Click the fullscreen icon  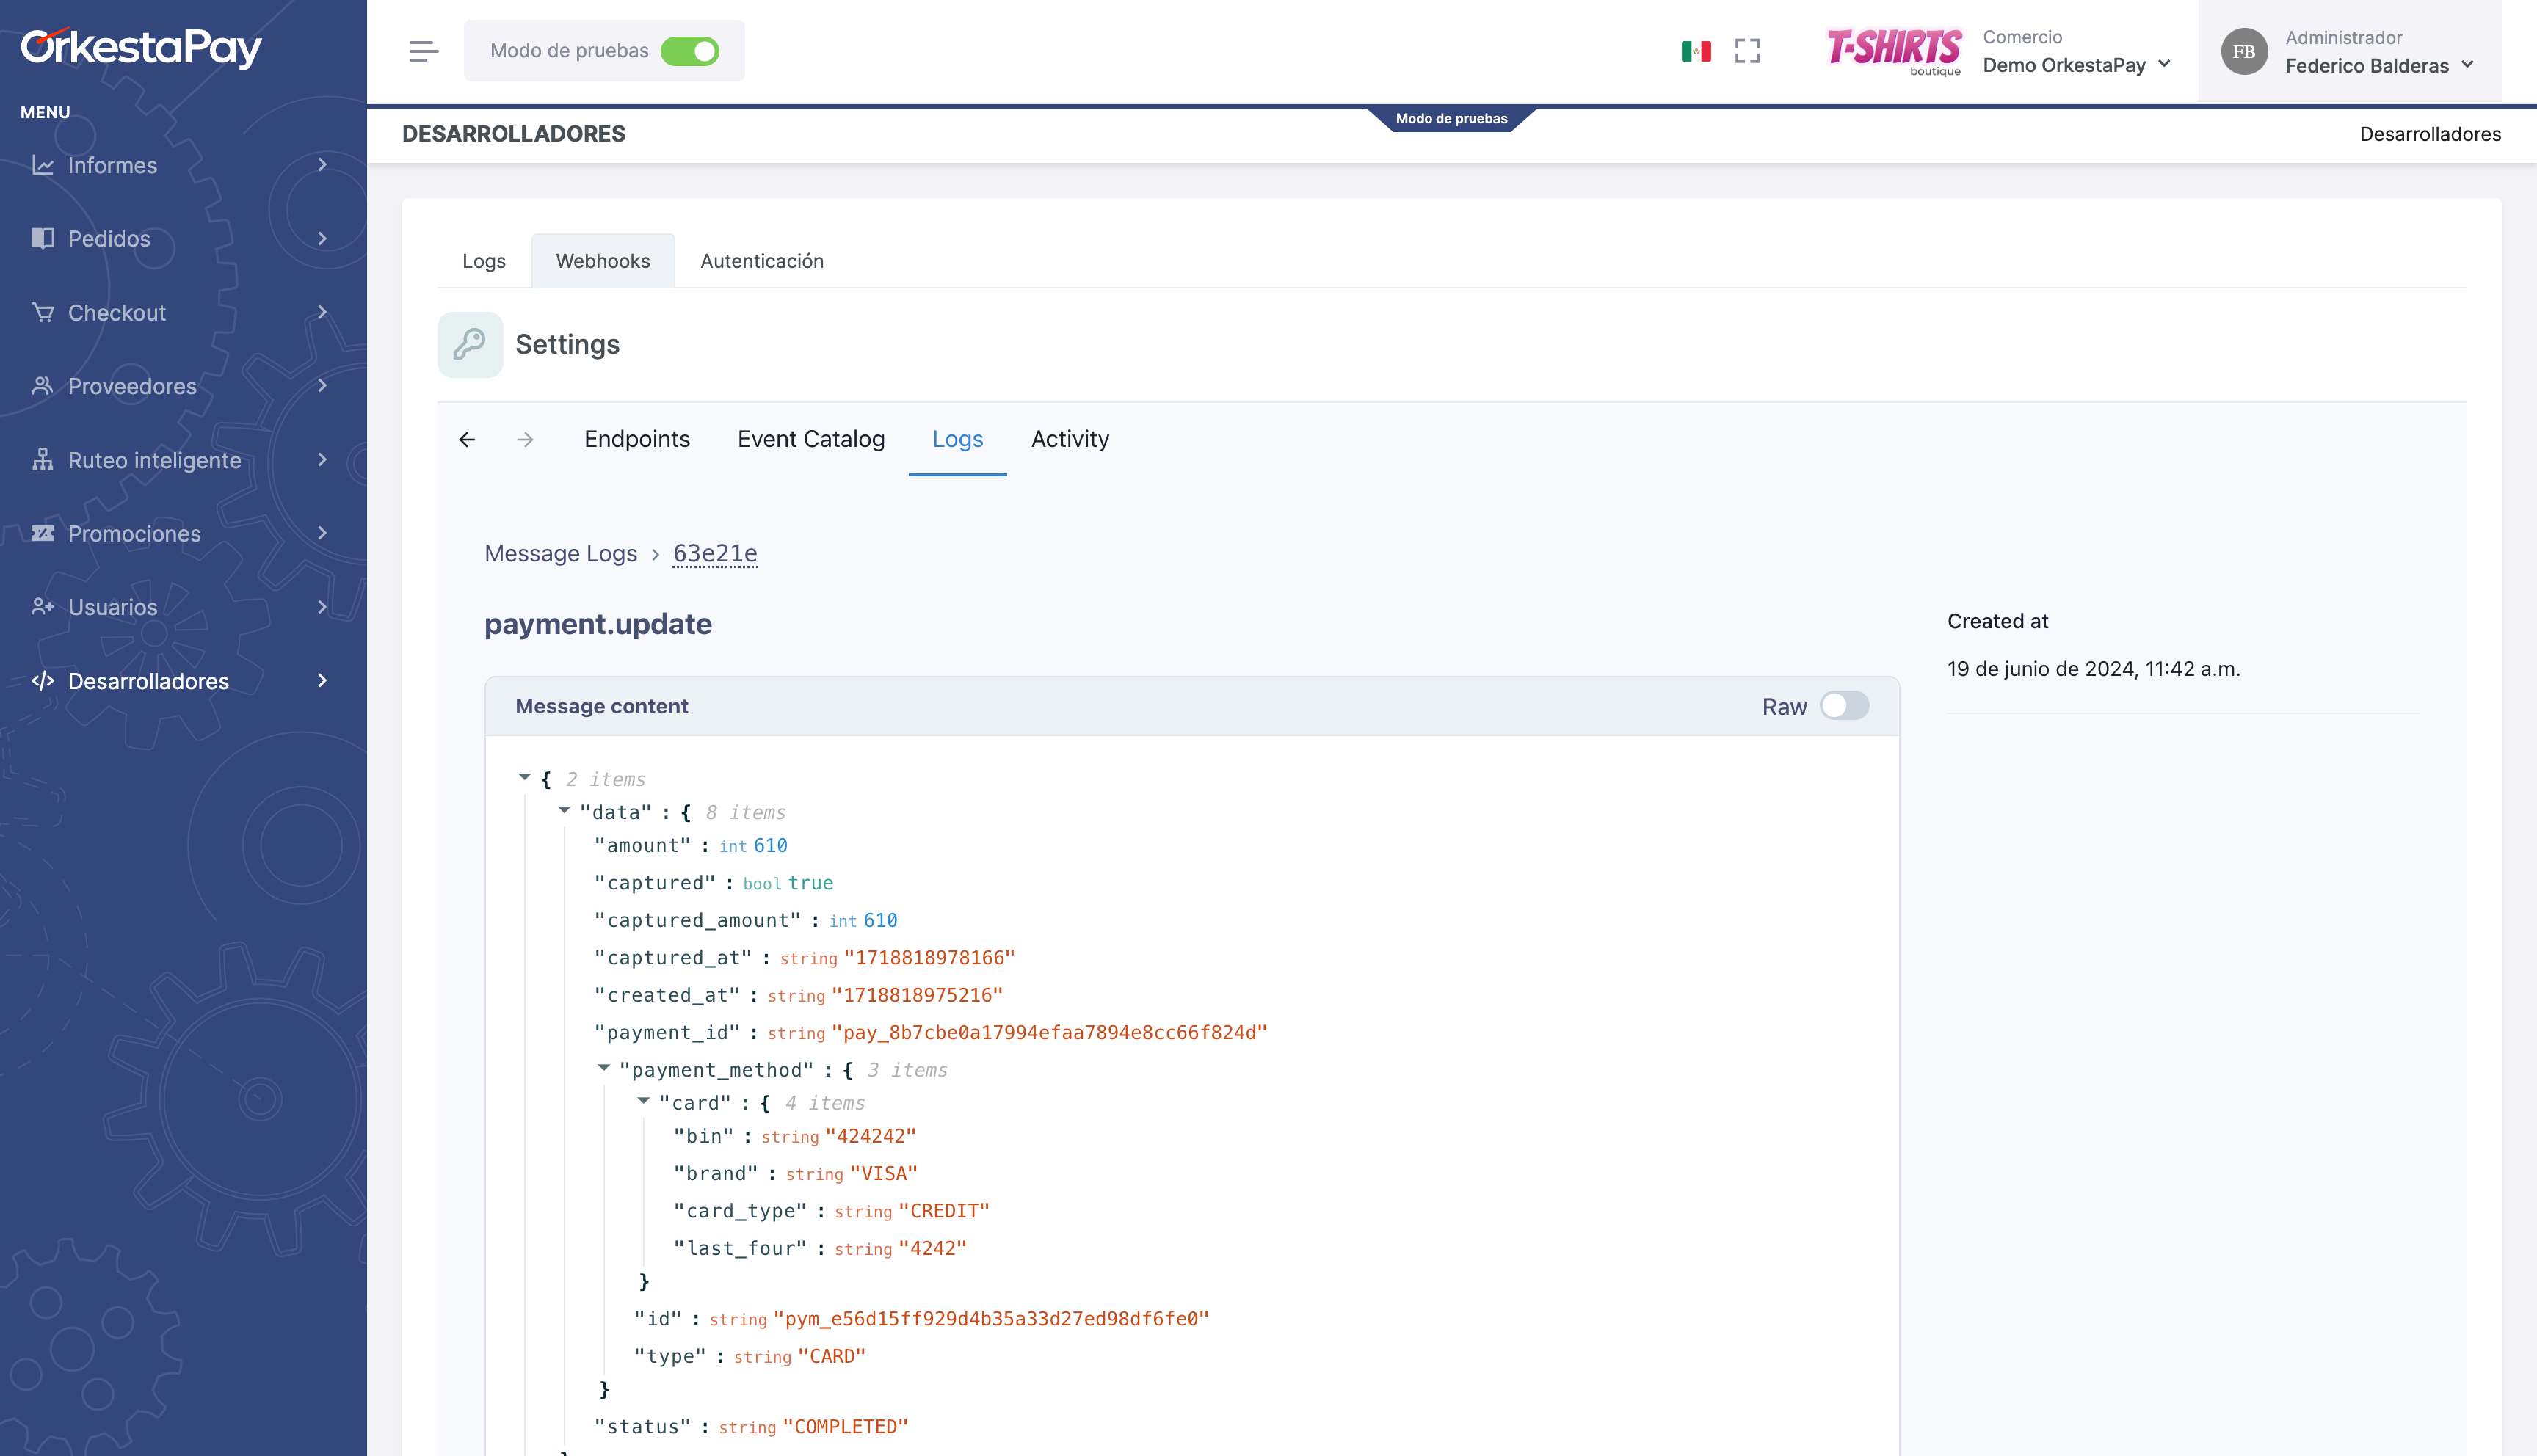[x=1747, y=51]
